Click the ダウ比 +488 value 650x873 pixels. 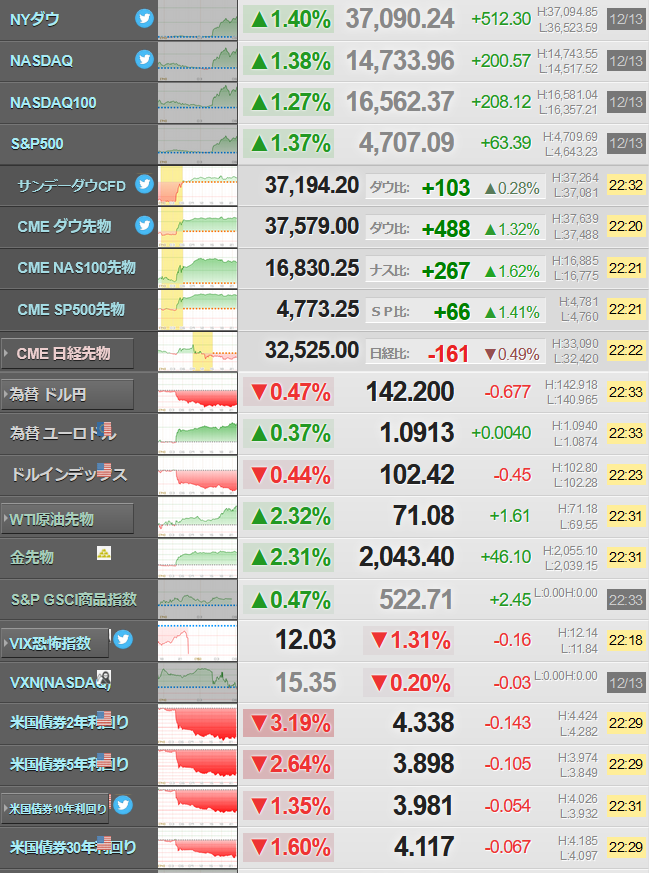coord(446,229)
